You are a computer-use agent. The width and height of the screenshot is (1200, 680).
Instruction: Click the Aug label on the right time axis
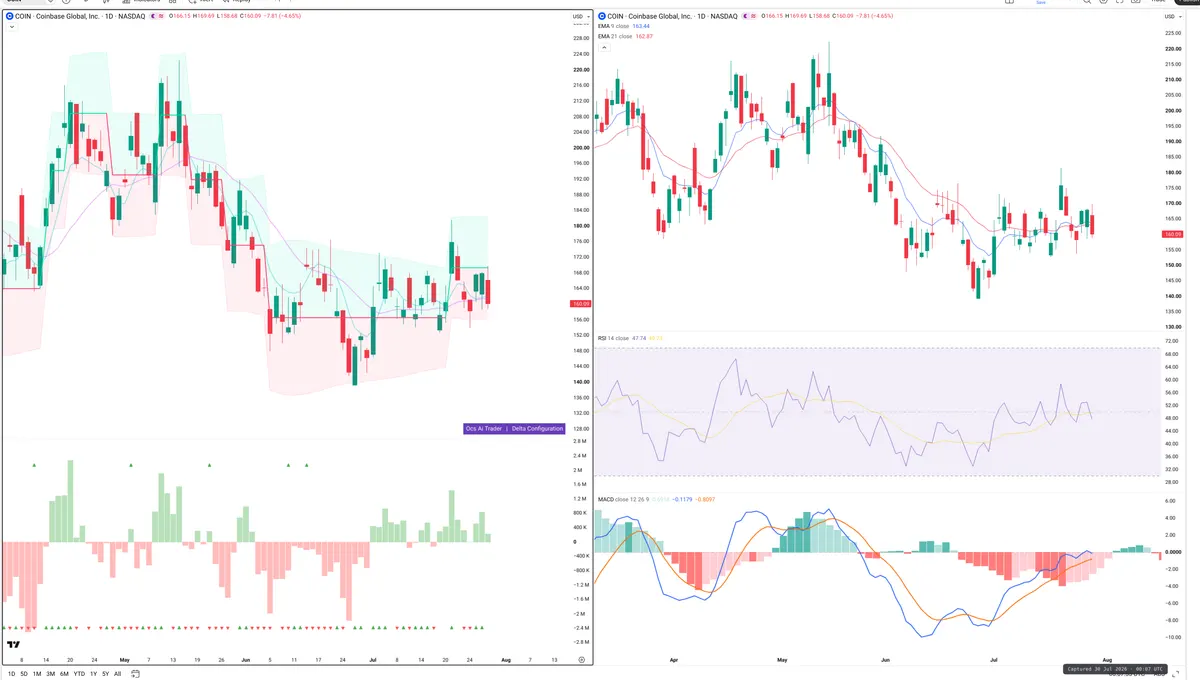click(x=1105, y=660)
